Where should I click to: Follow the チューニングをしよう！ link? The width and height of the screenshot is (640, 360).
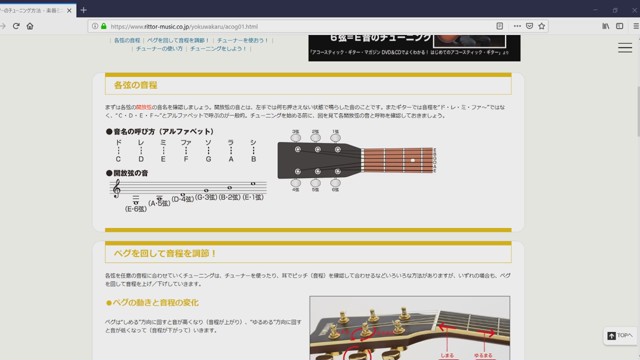218,49
